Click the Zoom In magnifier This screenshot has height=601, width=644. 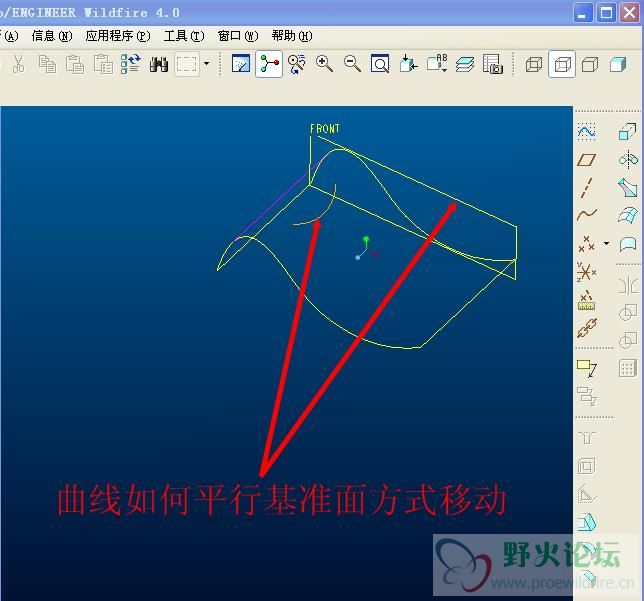pos(324,64)
